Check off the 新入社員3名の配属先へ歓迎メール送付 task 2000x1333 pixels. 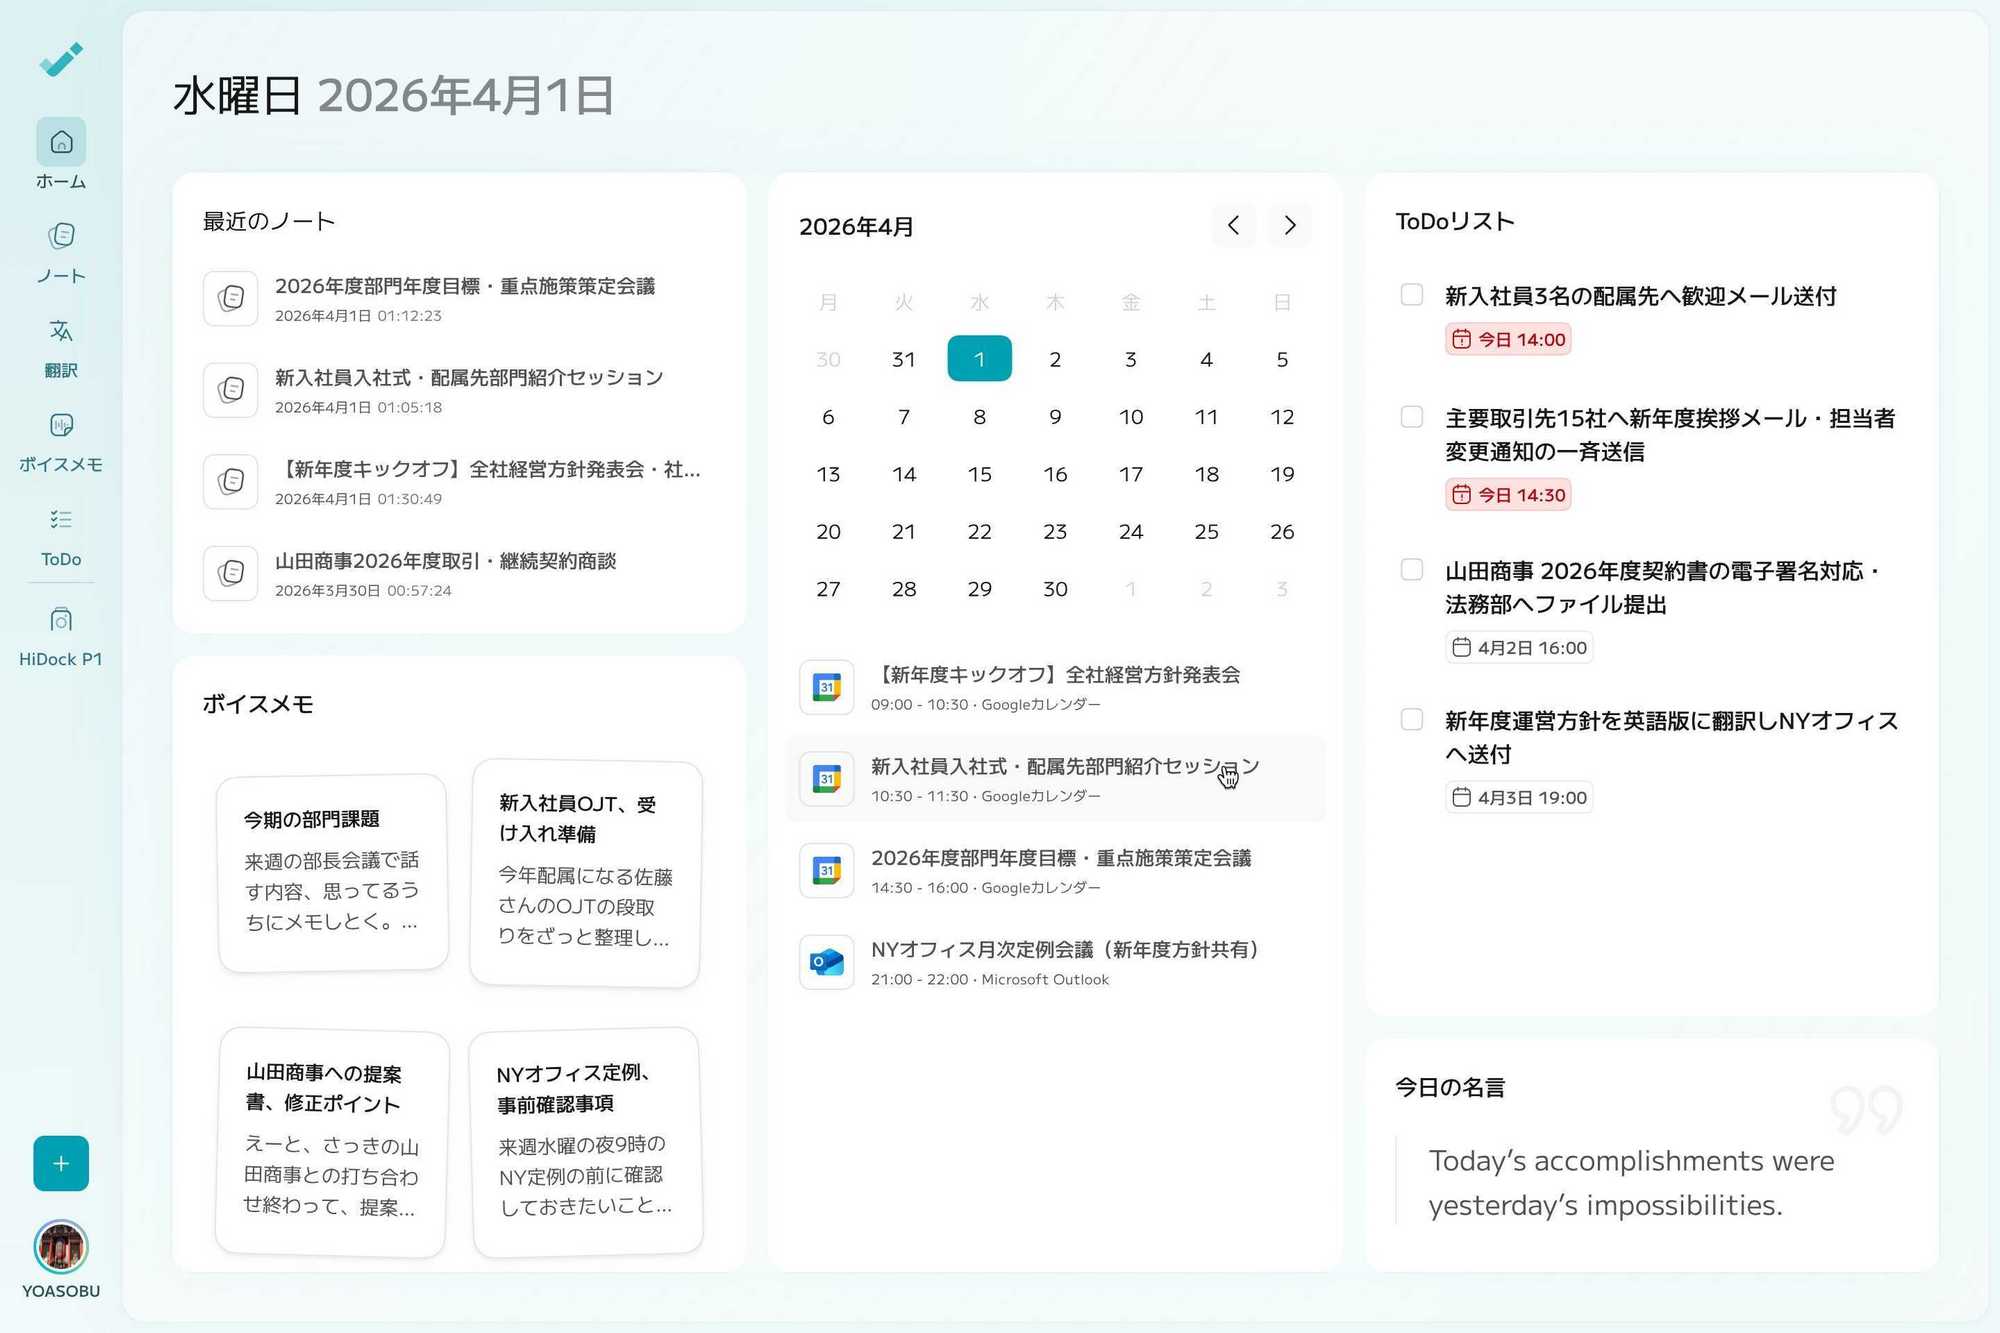(x=1411, y=294)
